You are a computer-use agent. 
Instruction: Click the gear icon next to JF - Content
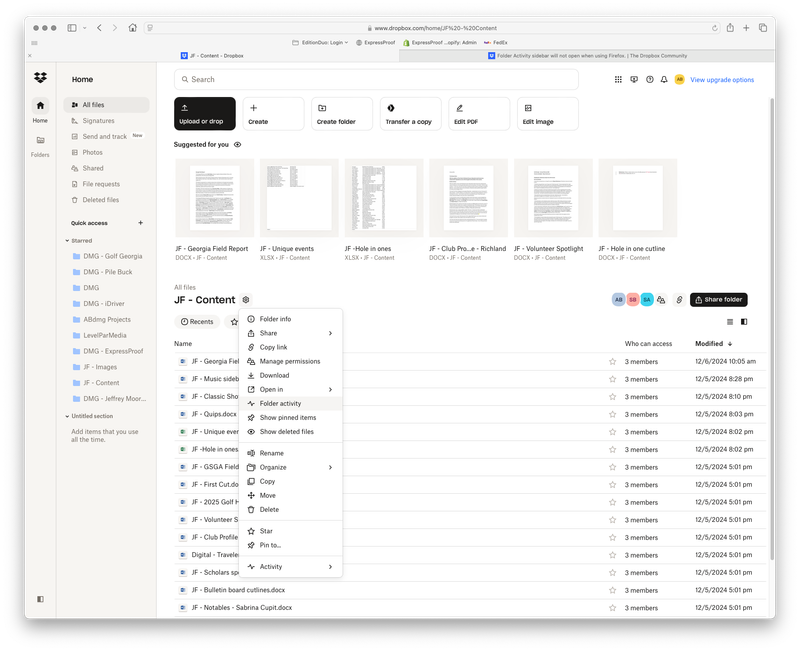[x=246, y=300]
